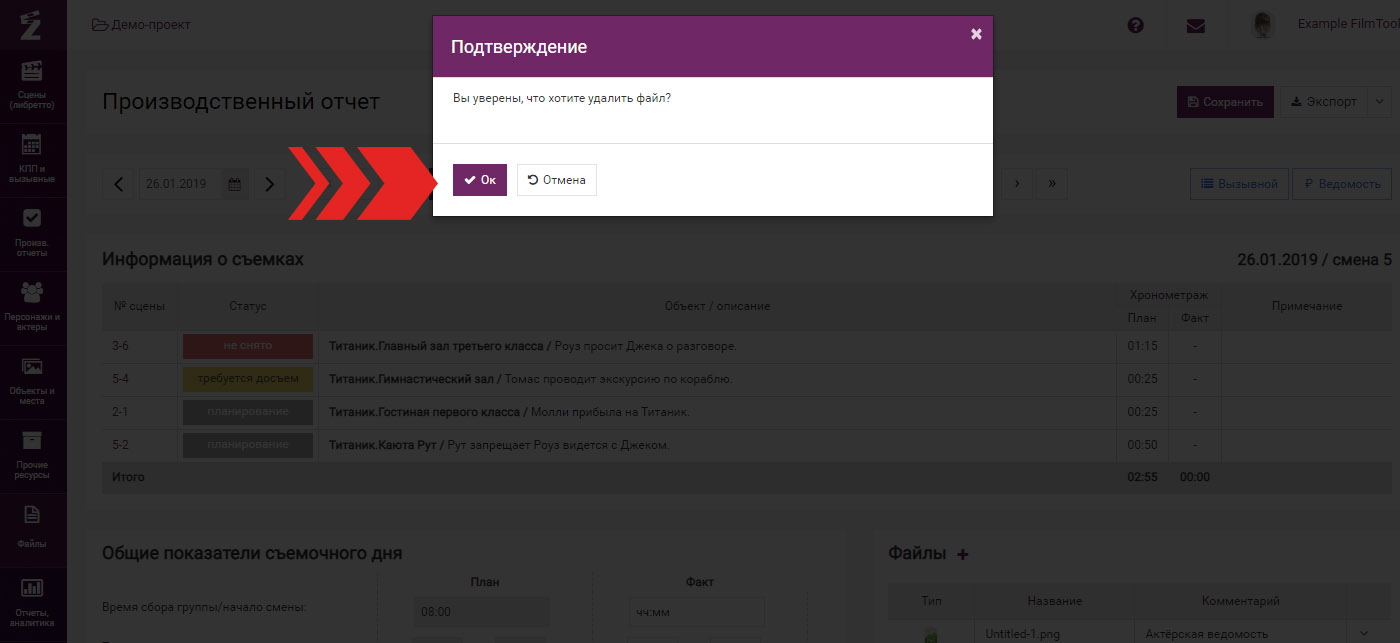The image size is (1400, 643).
Task: Open the Сцены (либретто) sidebar section
Action: pyautogui.click(x=33, y=84)
